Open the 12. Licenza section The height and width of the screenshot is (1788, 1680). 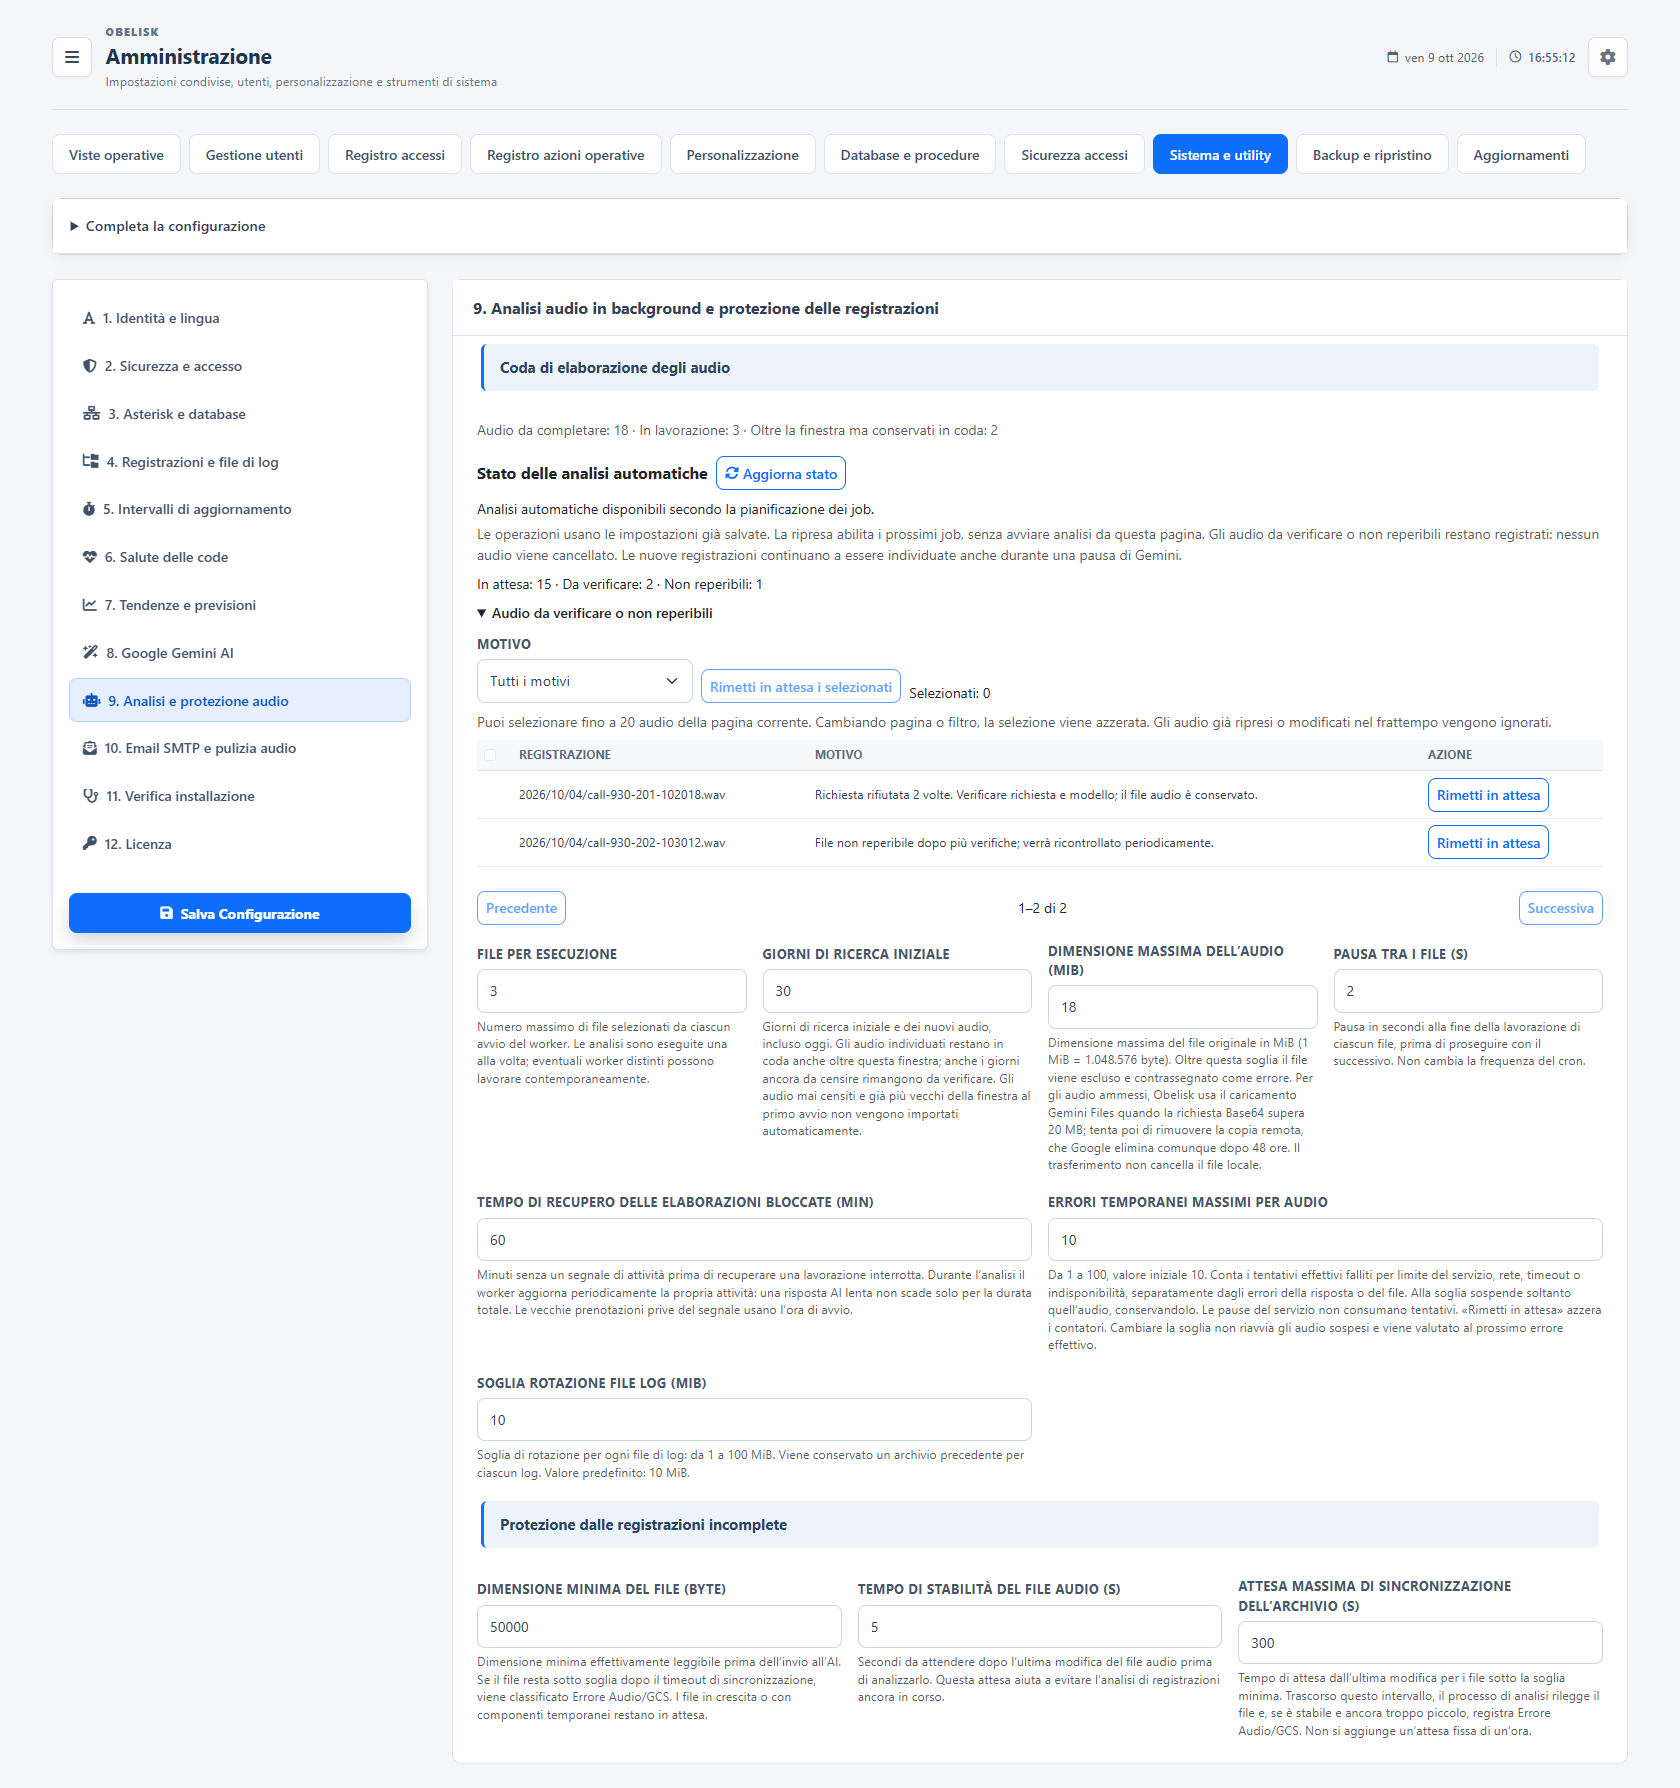pos(240,844)
